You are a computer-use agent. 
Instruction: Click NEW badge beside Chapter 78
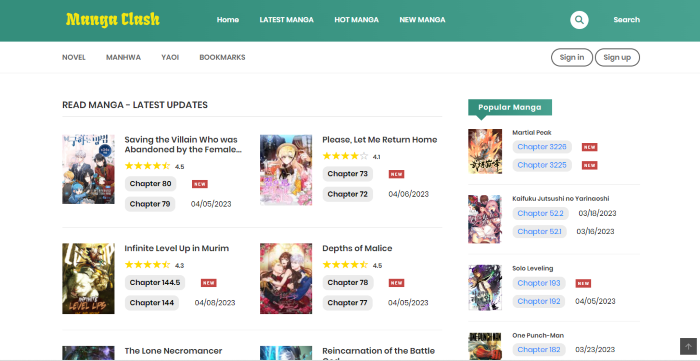pos(396,283)
